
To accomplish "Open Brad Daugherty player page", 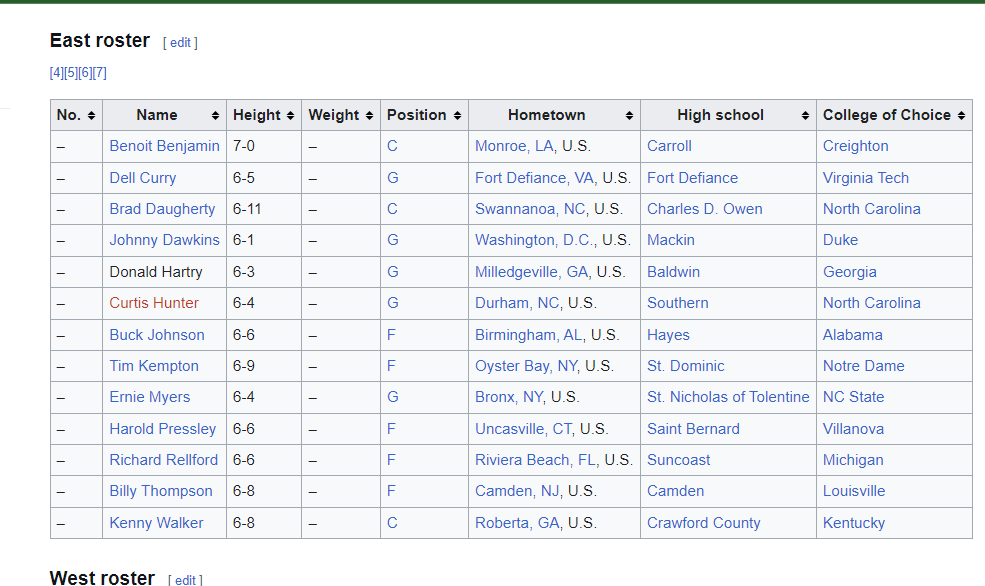I will [x=162, y=209].
